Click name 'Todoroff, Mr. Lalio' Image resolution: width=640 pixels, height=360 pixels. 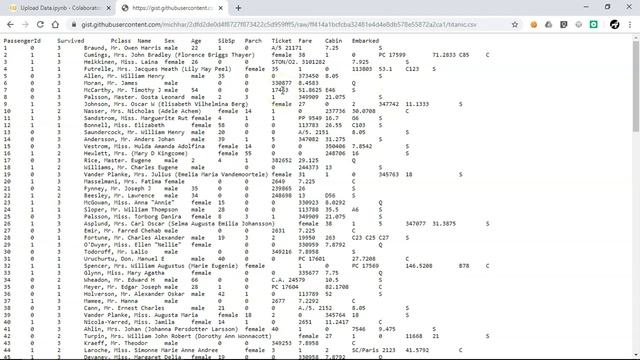click(x=116, y=252)
